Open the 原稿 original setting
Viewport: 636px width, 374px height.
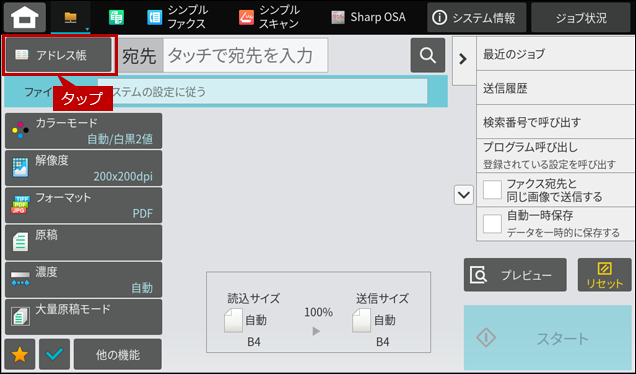click(84, 243)
